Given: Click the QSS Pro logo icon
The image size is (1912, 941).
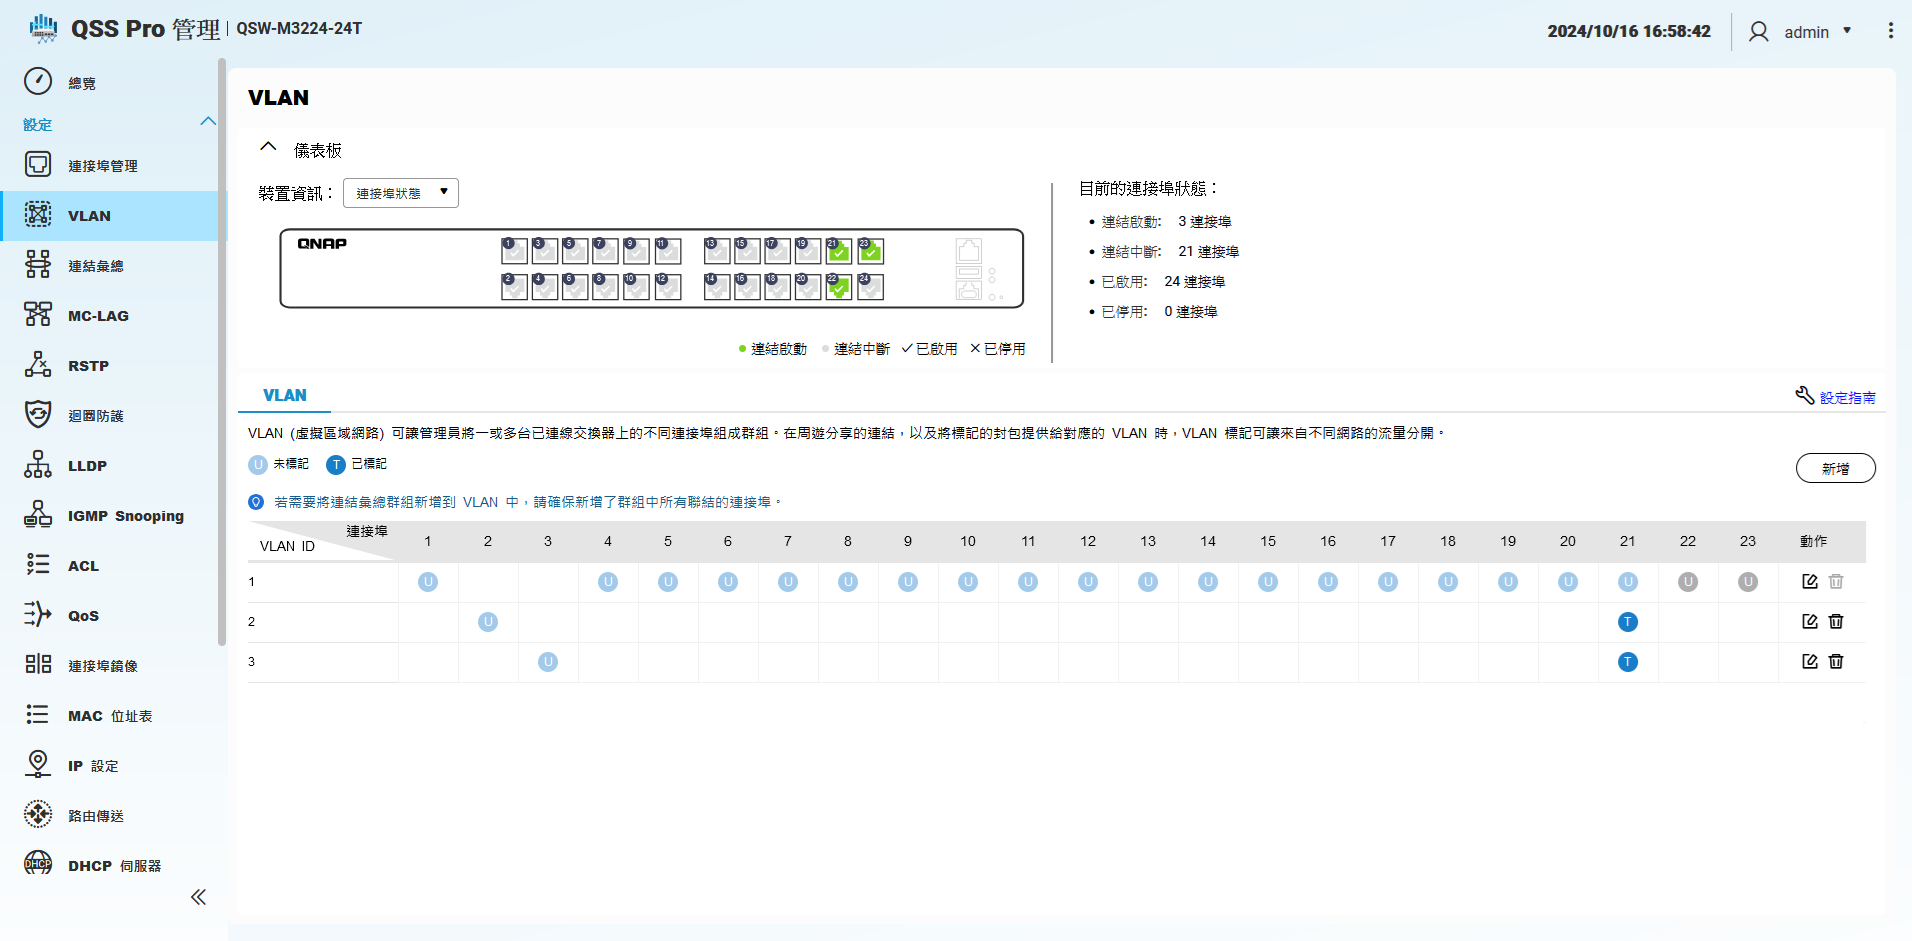Looking at the screenshot, I should tap(43, 29).
